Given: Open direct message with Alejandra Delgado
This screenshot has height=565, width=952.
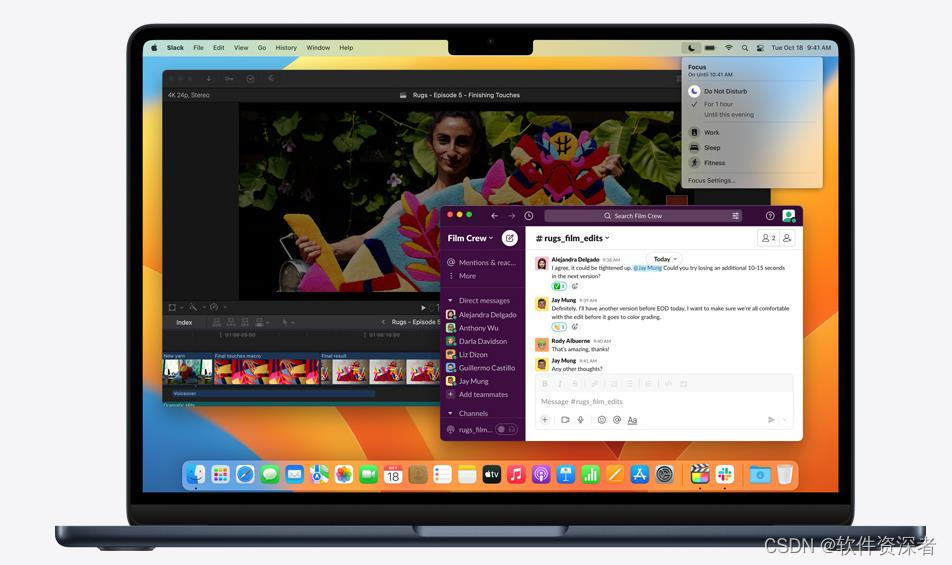Looking at the screenshot, I should [482, 314].
